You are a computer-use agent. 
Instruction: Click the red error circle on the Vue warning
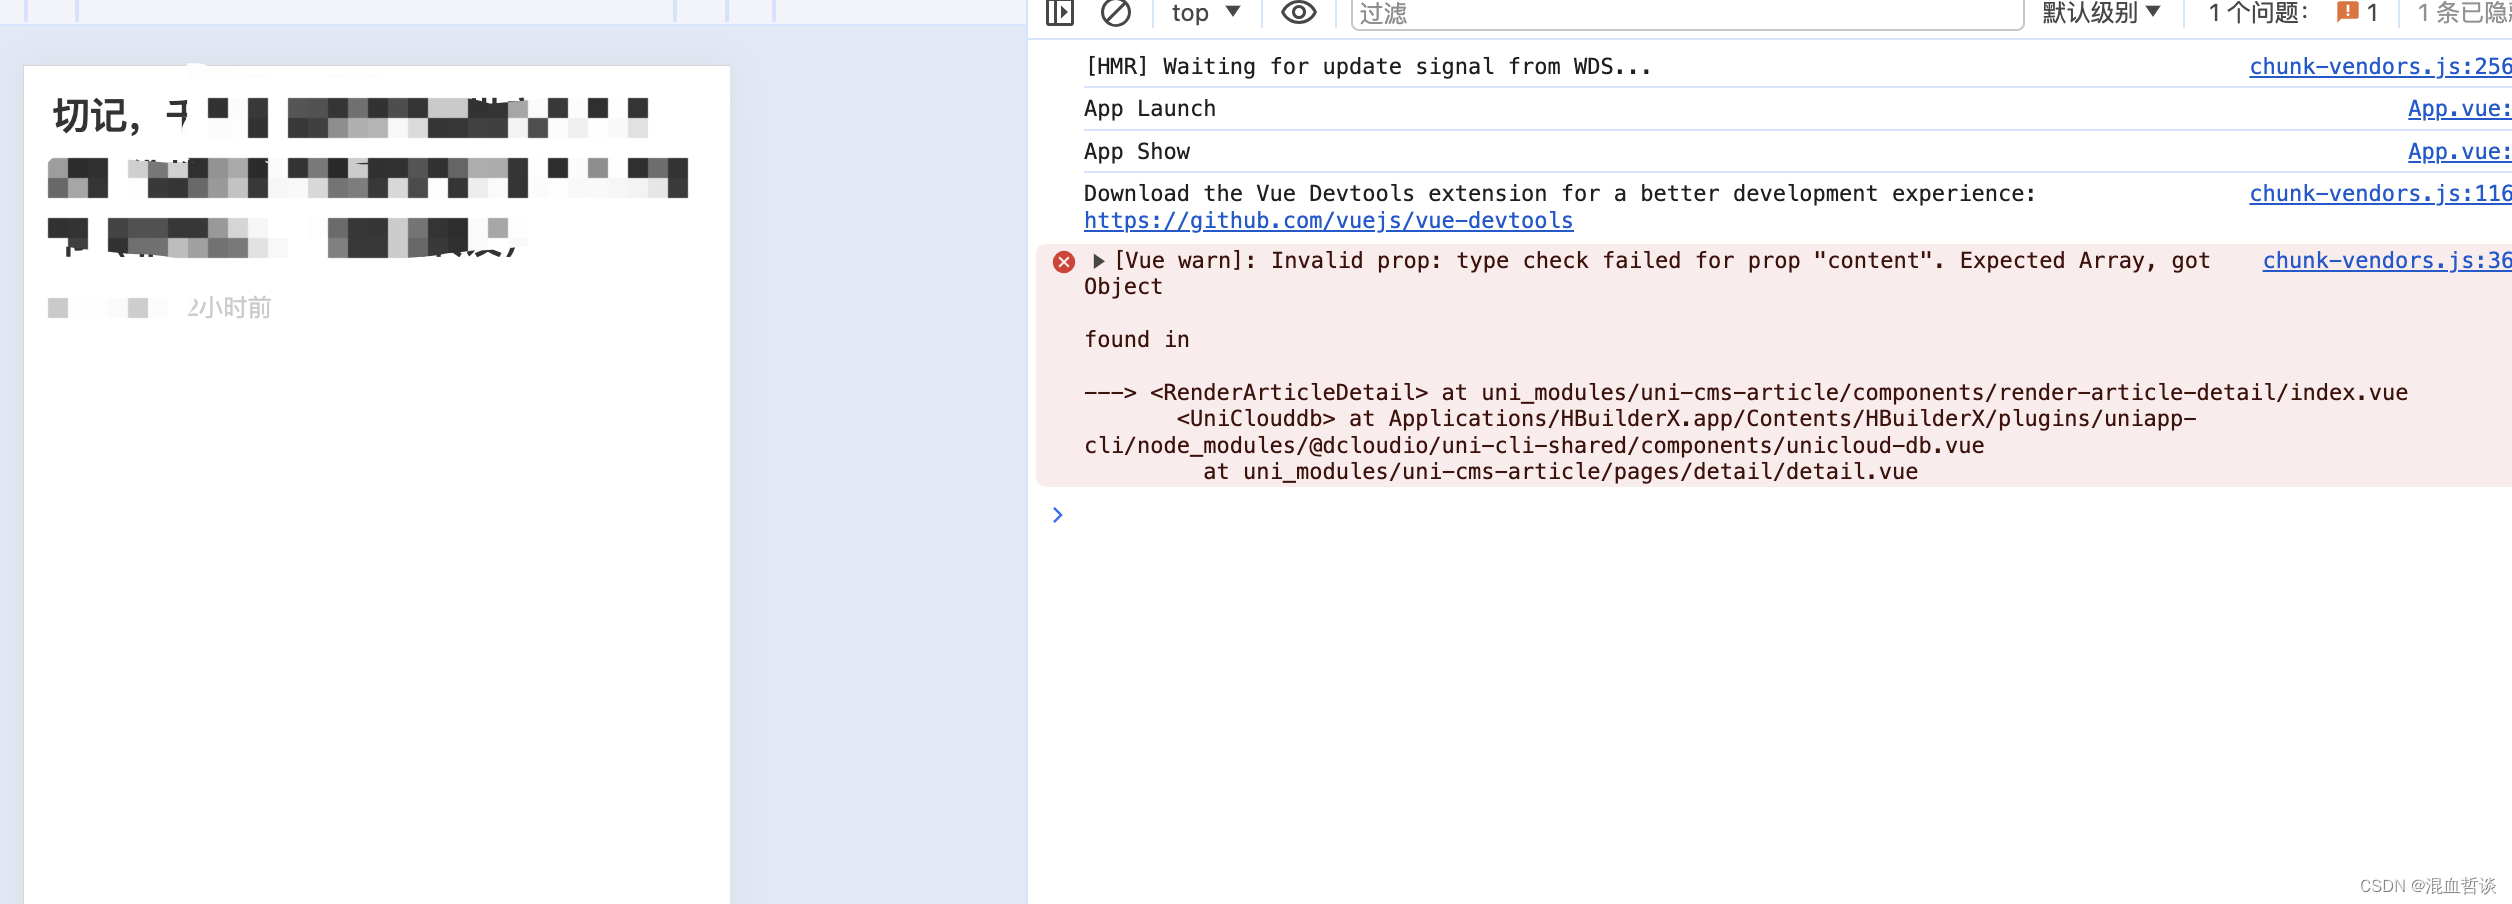[x=1062, y=262]
